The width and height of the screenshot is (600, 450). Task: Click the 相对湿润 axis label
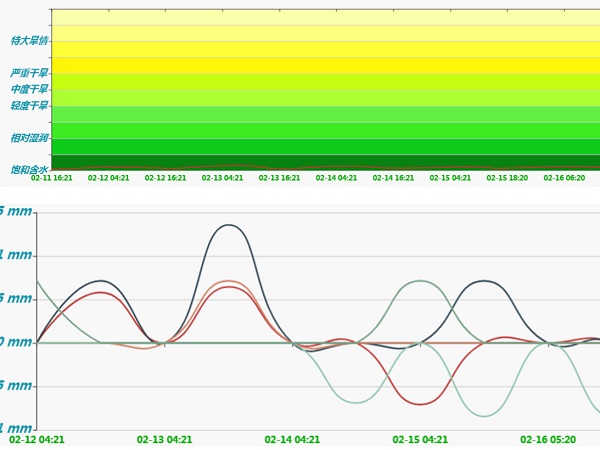point(29,137)
